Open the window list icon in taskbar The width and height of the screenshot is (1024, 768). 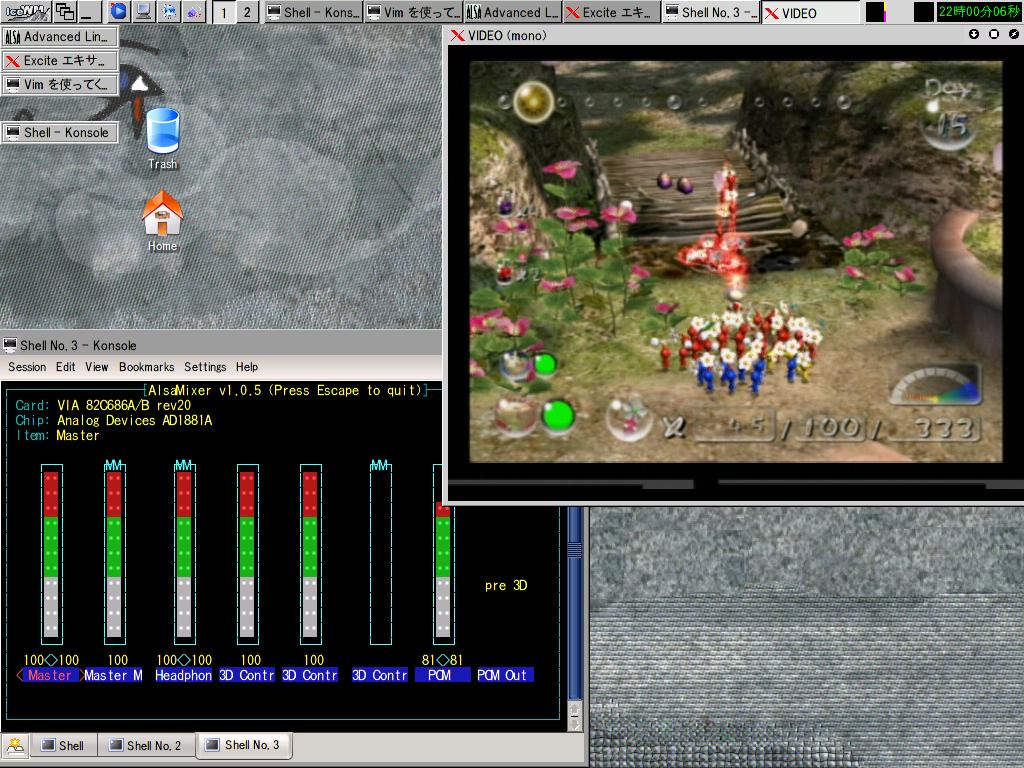pos(65,12)
